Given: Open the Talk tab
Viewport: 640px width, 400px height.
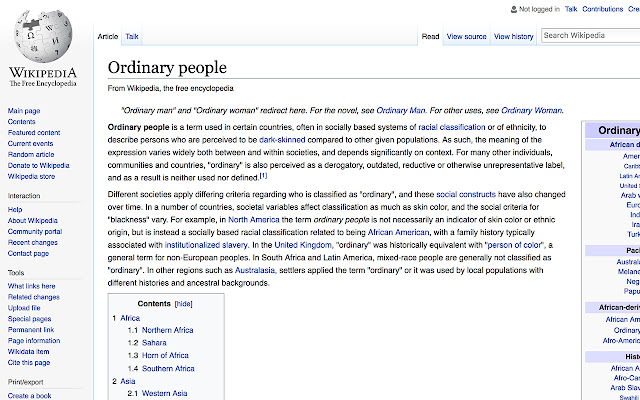Looking at the screenshot, I should pyautogui.click(x=132, y=36).
